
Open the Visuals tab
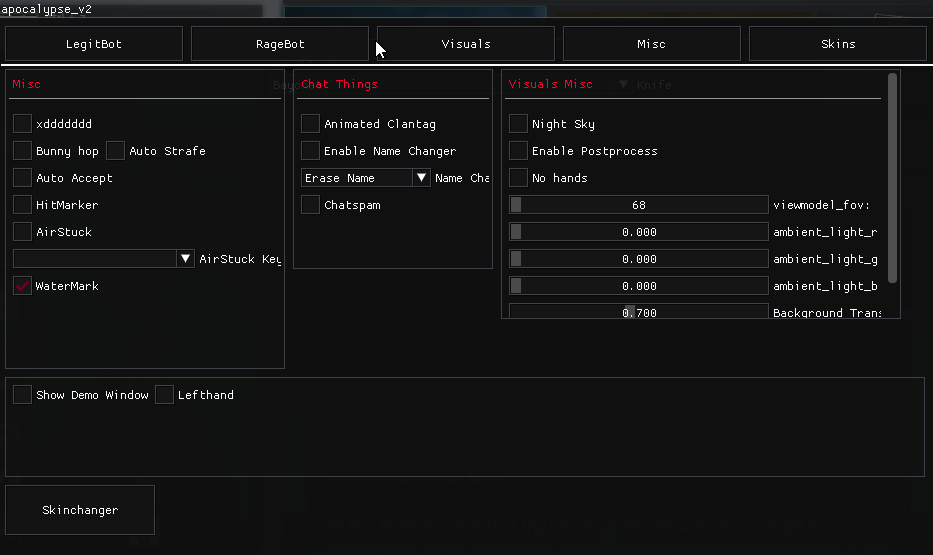point(466,43)
